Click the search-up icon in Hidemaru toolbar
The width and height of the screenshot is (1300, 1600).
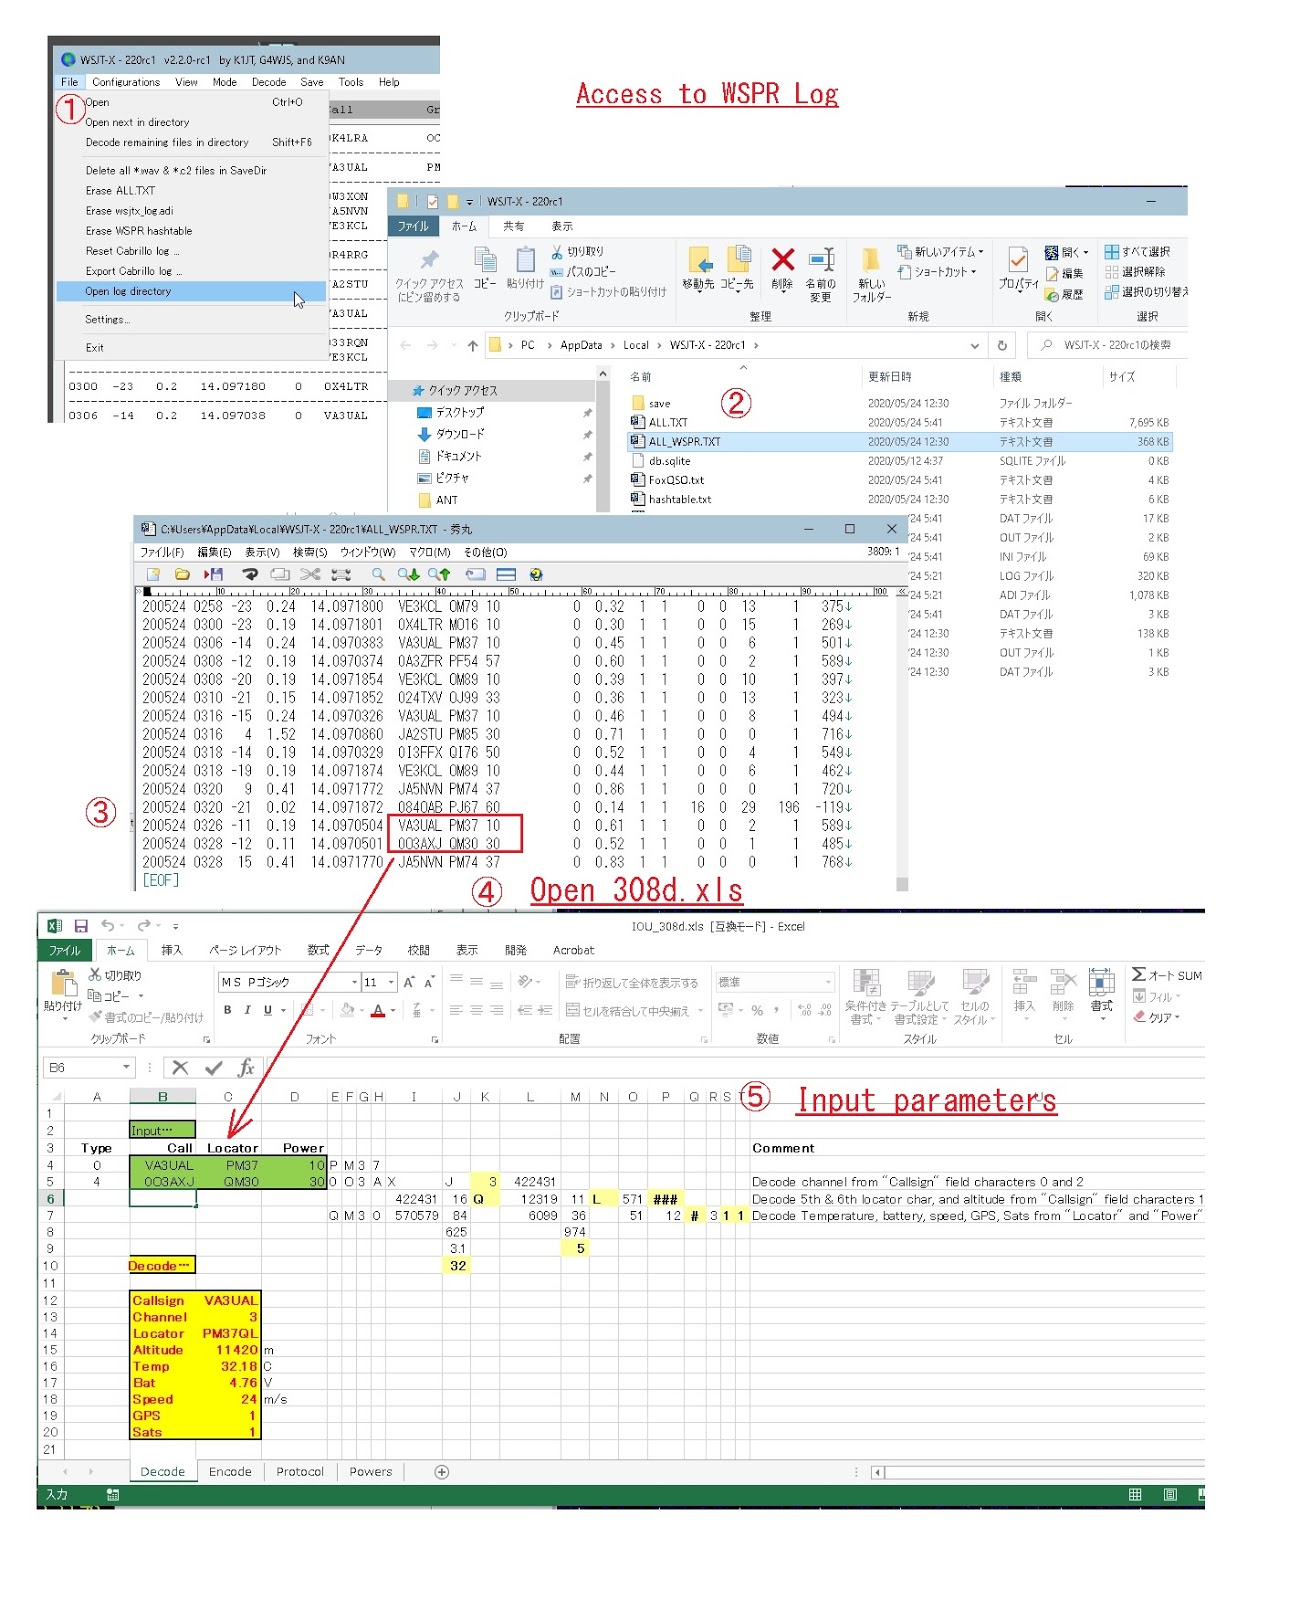(x=440, y=574)
